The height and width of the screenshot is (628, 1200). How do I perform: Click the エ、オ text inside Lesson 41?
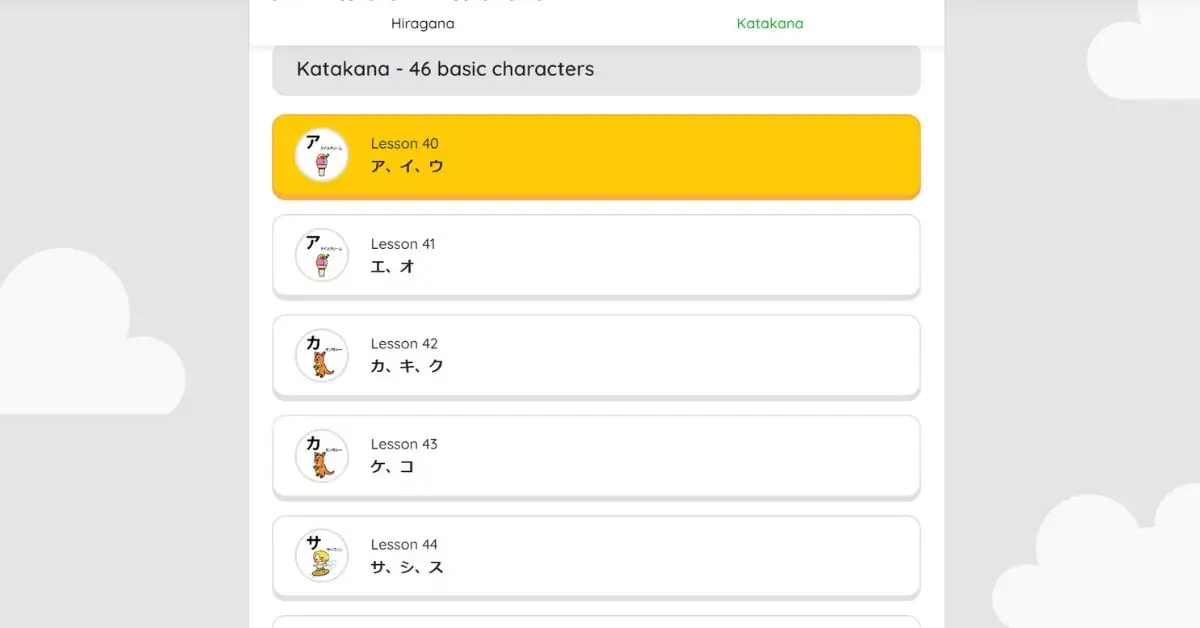pyautogui.click(x=391, y=267)
